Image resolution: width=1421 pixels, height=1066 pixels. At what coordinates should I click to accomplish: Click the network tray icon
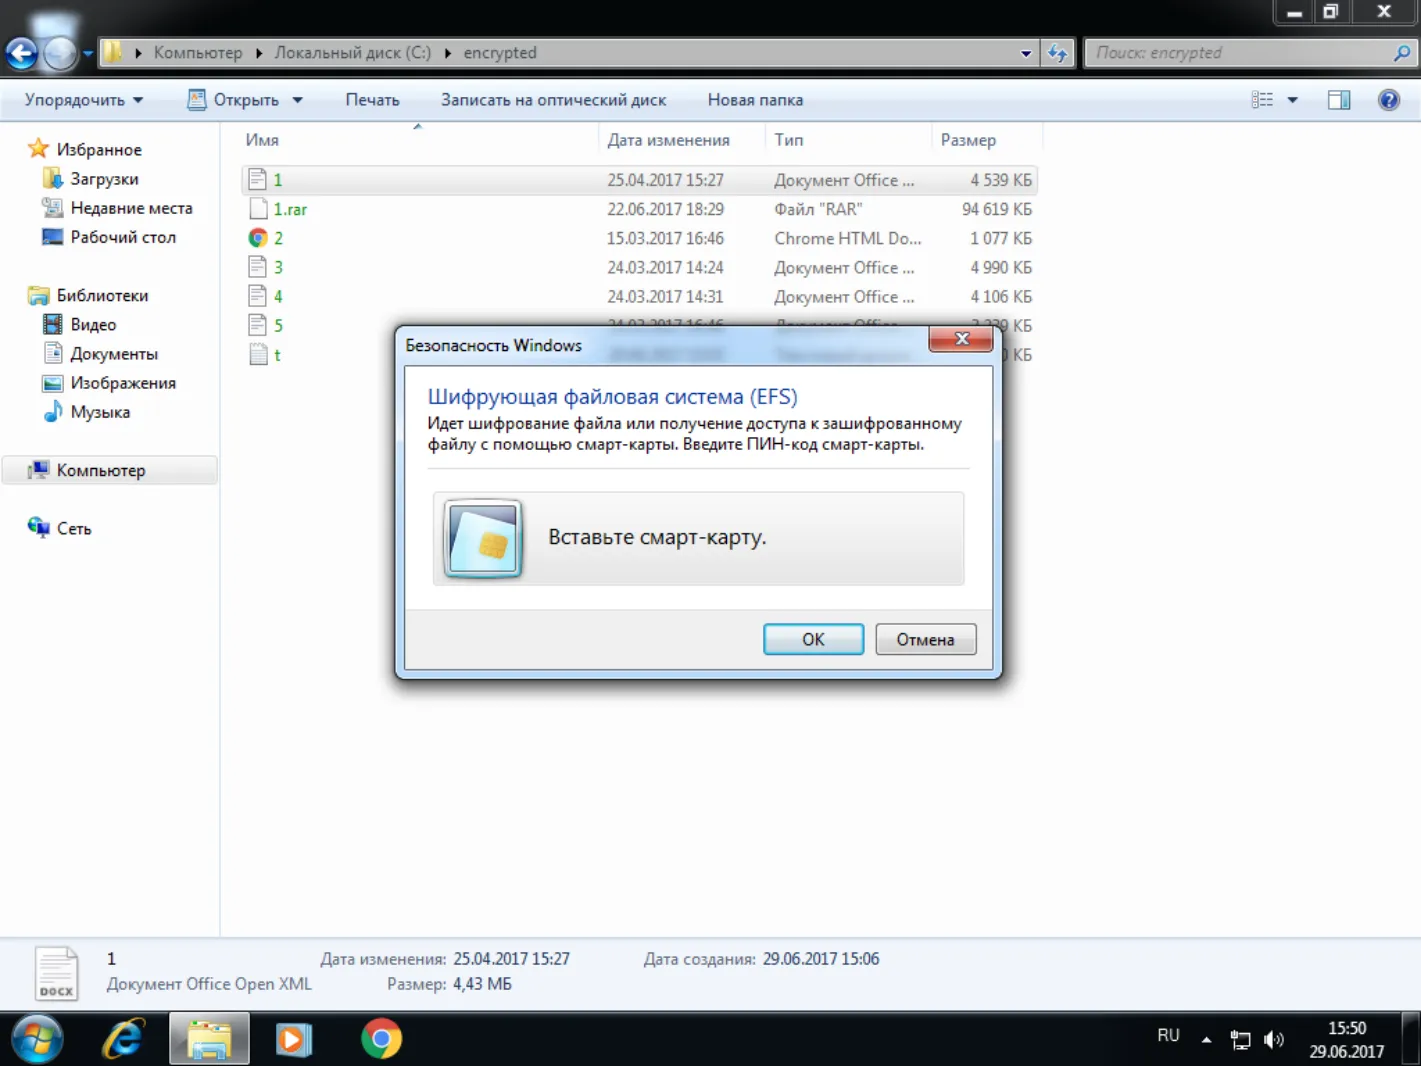tap(1240, 1040)
